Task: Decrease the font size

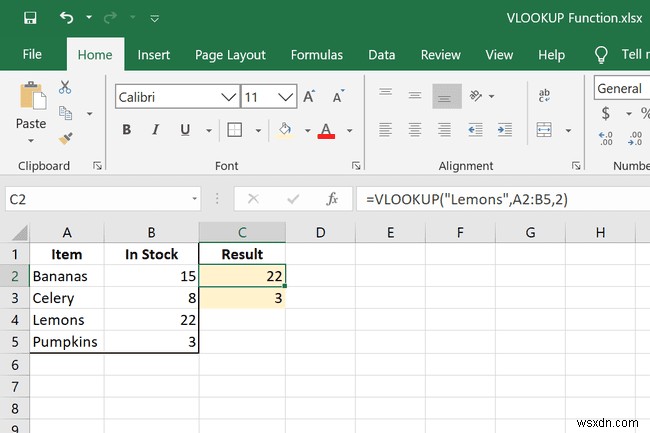Action: coord(338,97)
